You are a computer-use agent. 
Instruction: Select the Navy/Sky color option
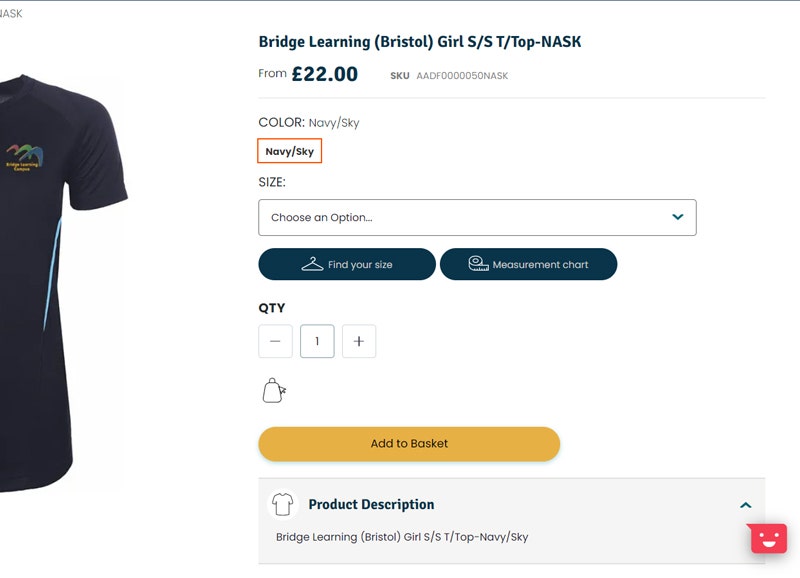(x=290, y=152)
